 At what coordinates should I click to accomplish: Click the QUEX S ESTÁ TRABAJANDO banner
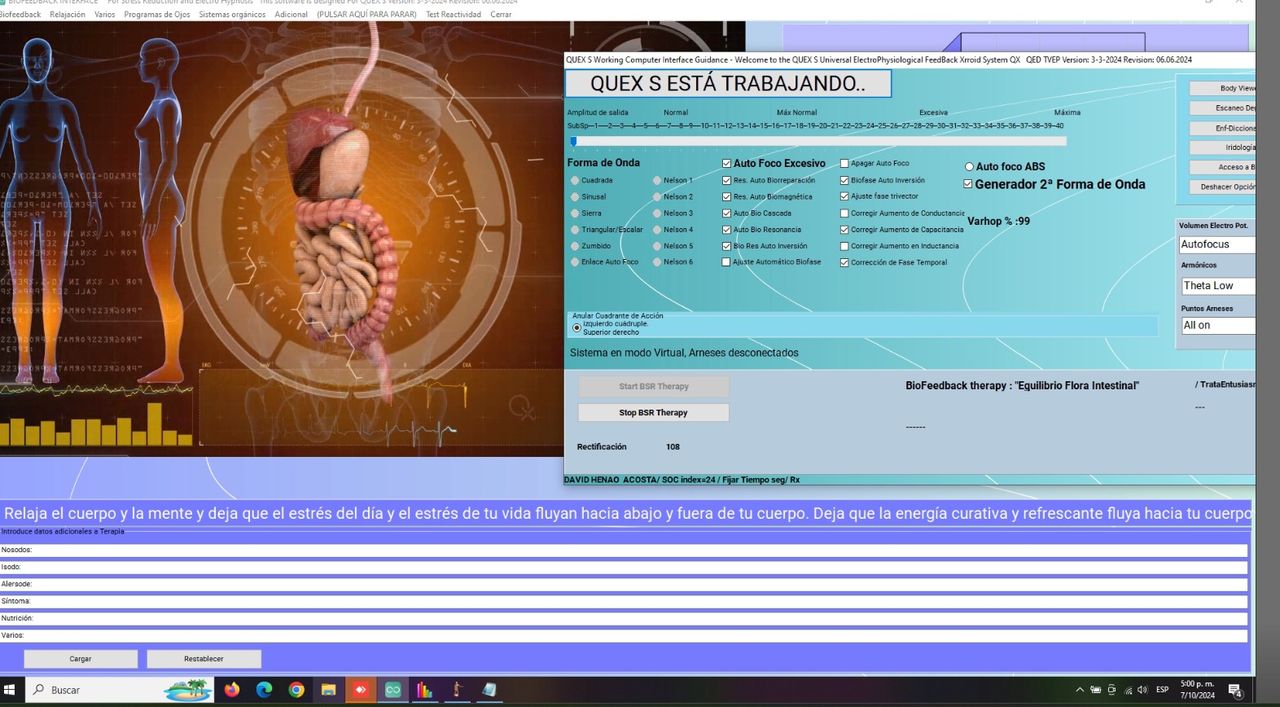pos(728,84)
